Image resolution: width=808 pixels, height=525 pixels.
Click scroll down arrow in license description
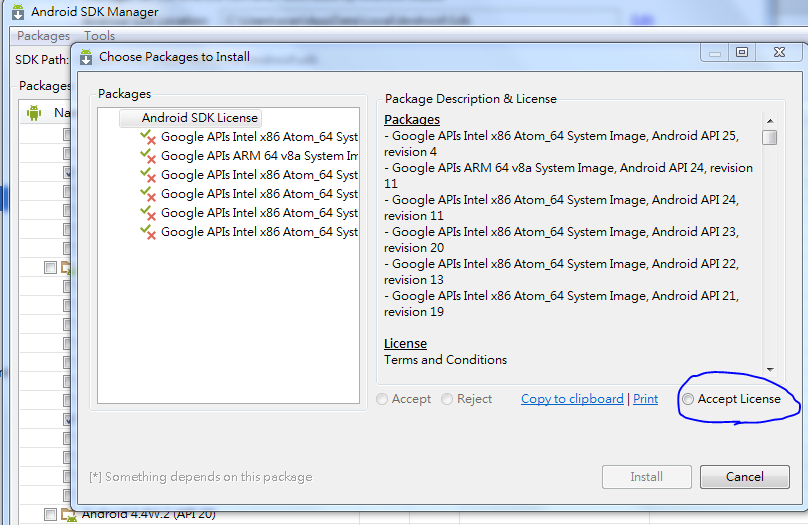pyautogui.click(x=770, y=369)
